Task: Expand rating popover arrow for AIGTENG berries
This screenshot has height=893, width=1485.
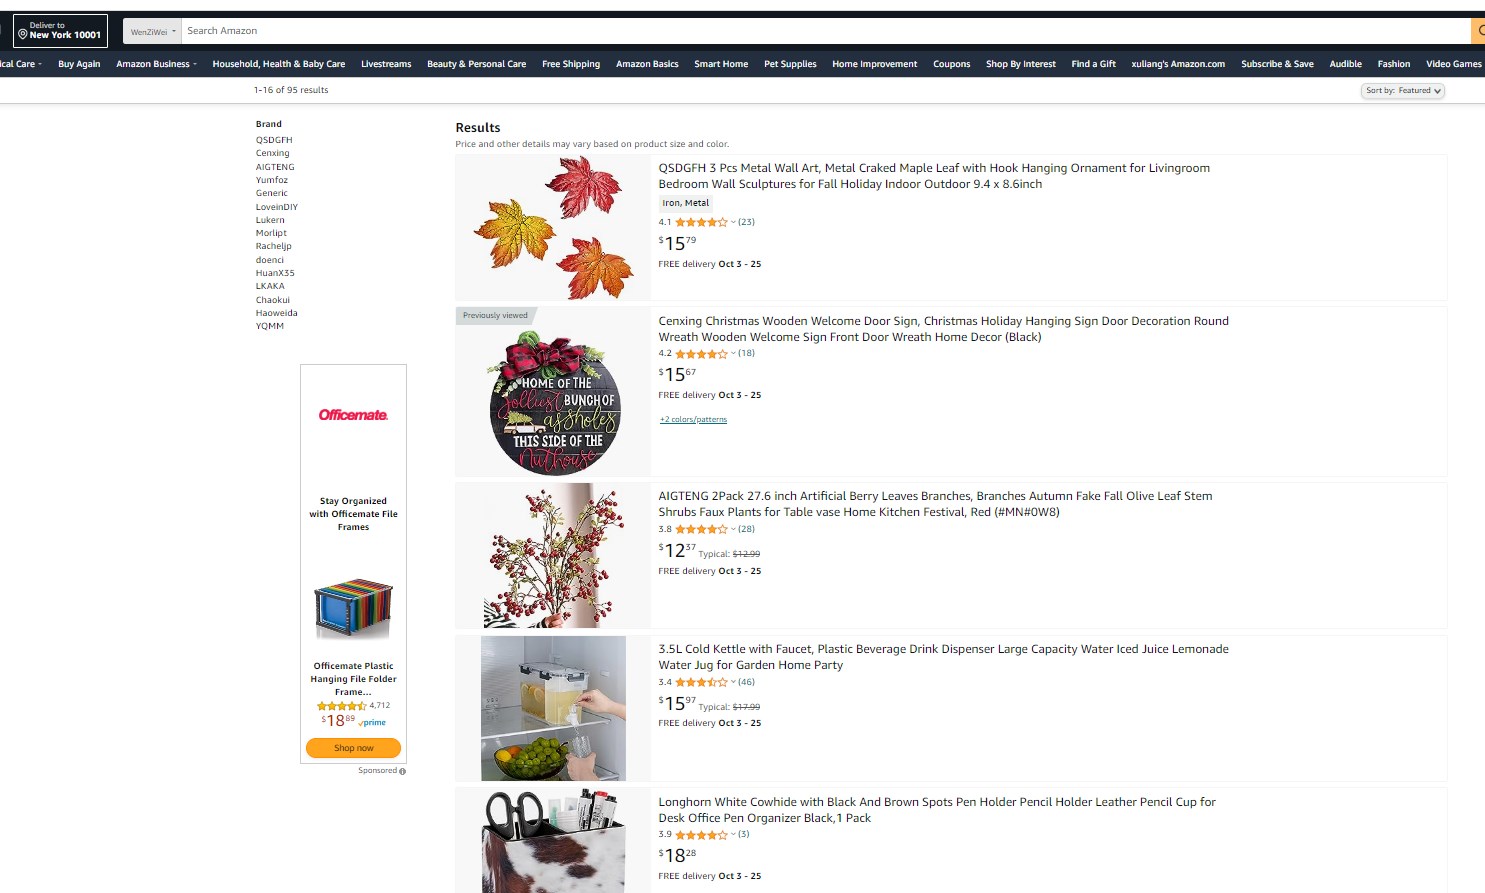Action: click(x=733, y=529)
